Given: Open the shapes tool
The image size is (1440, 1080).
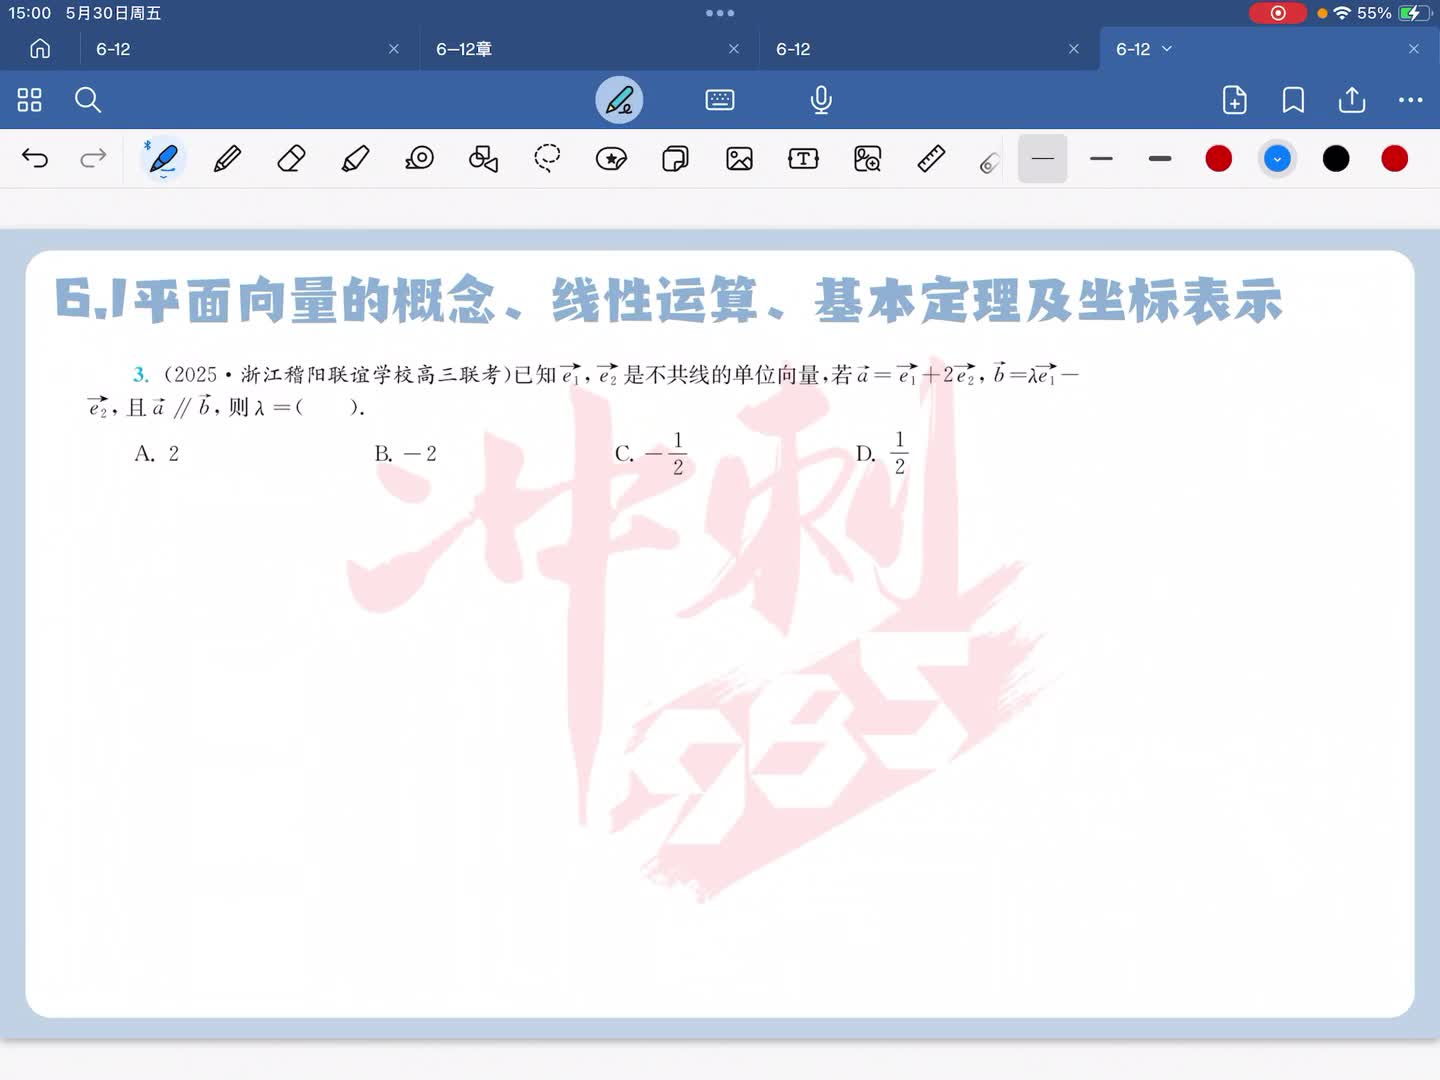Looking at the screenshot, I should pos(483,159).
